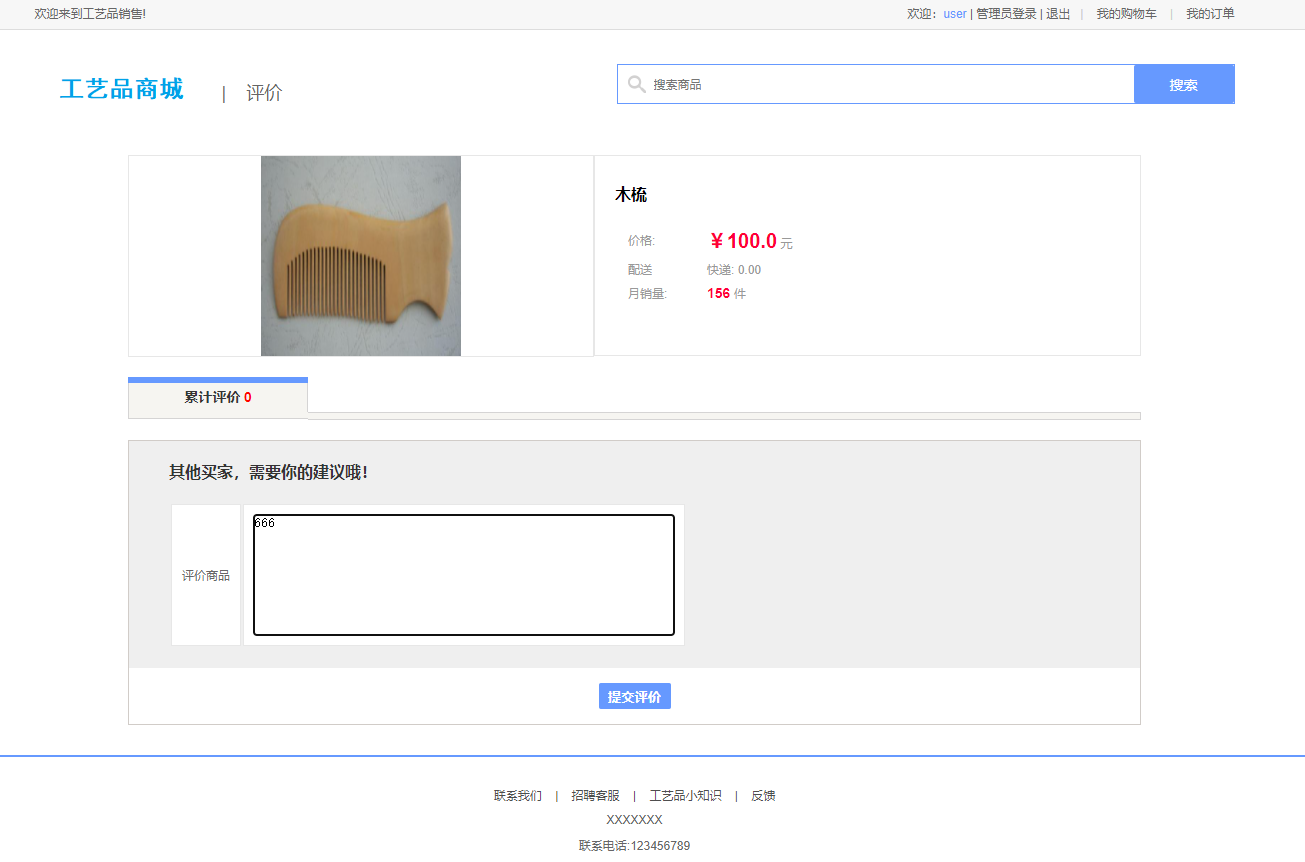Click 退出 to log out
The image size is (1305, 862).
(1057, 13)
